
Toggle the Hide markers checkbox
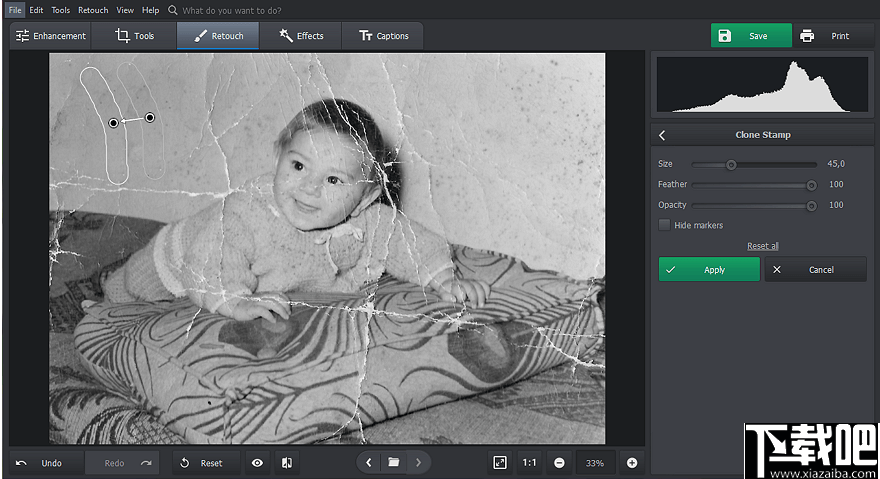(664, 225)
